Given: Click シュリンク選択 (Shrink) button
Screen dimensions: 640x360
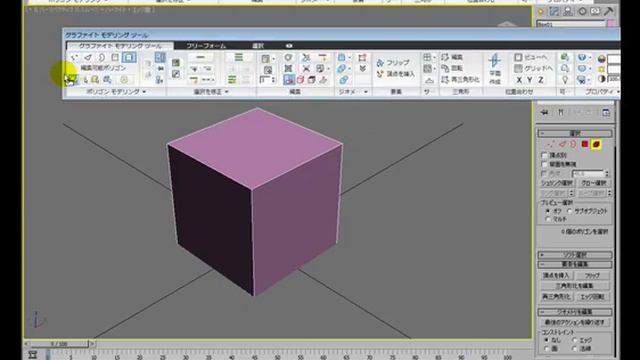Looking at the screenshot, I should point(557,183).
